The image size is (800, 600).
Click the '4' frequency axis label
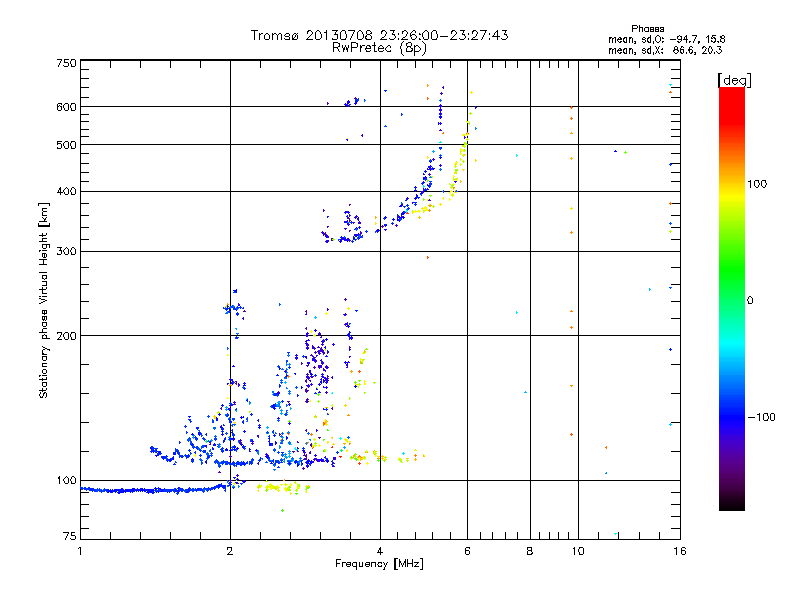click(x=380, y=551)
